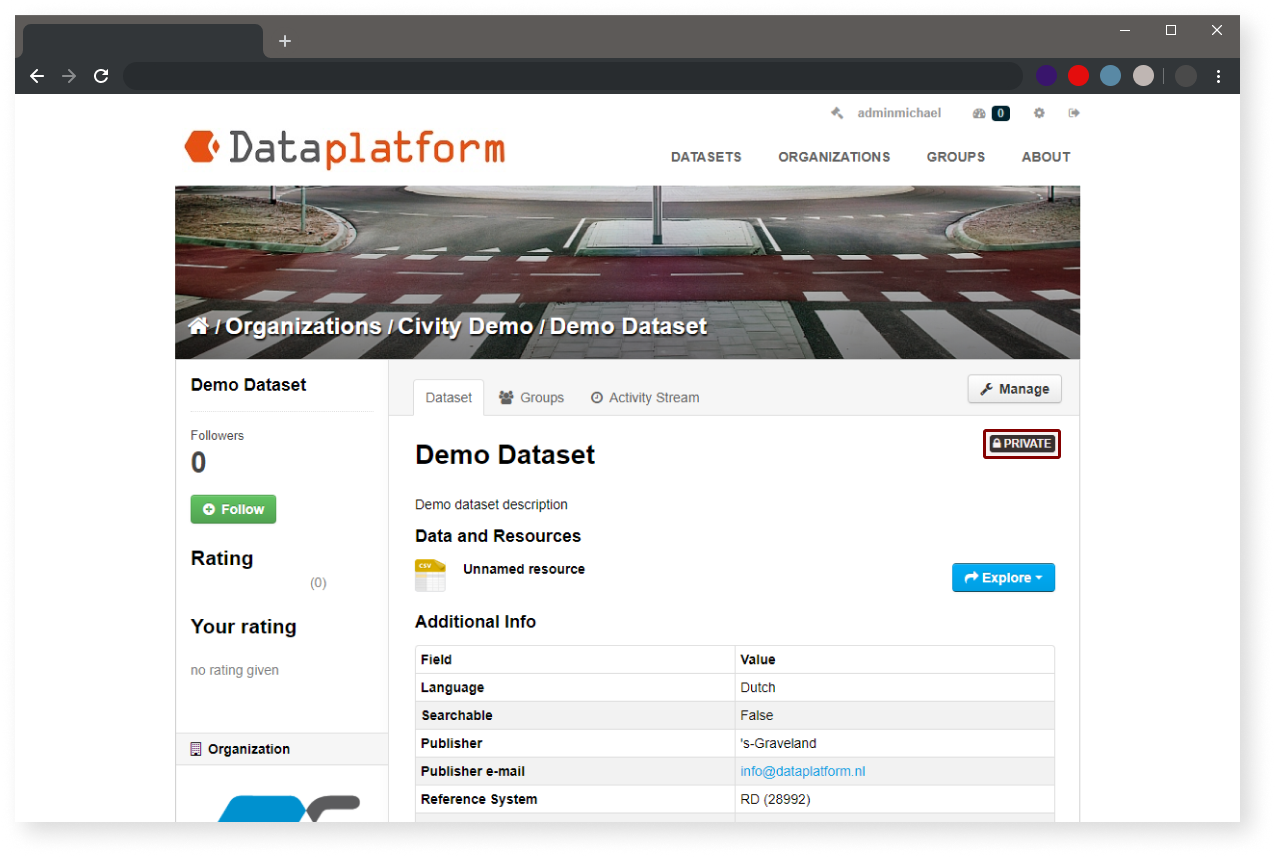Screen dimensions: 1275x857
Task: Click the 'Data and Resources' heading
Action: [498, 536]
